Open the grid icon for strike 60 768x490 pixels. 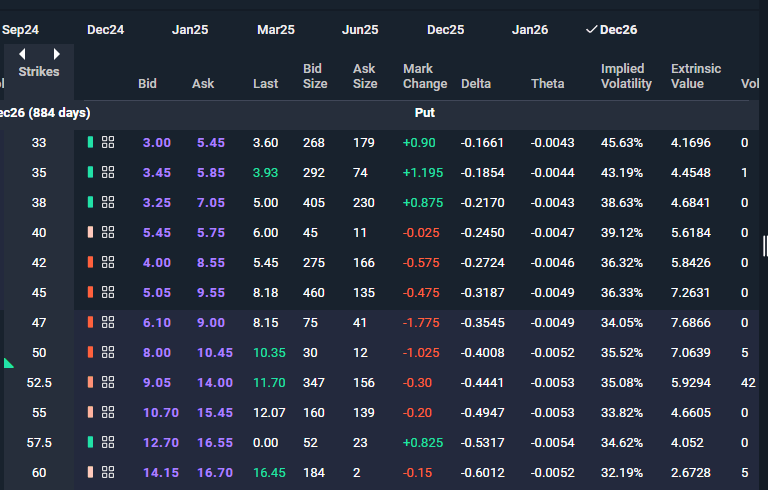[x=108, y=472]
